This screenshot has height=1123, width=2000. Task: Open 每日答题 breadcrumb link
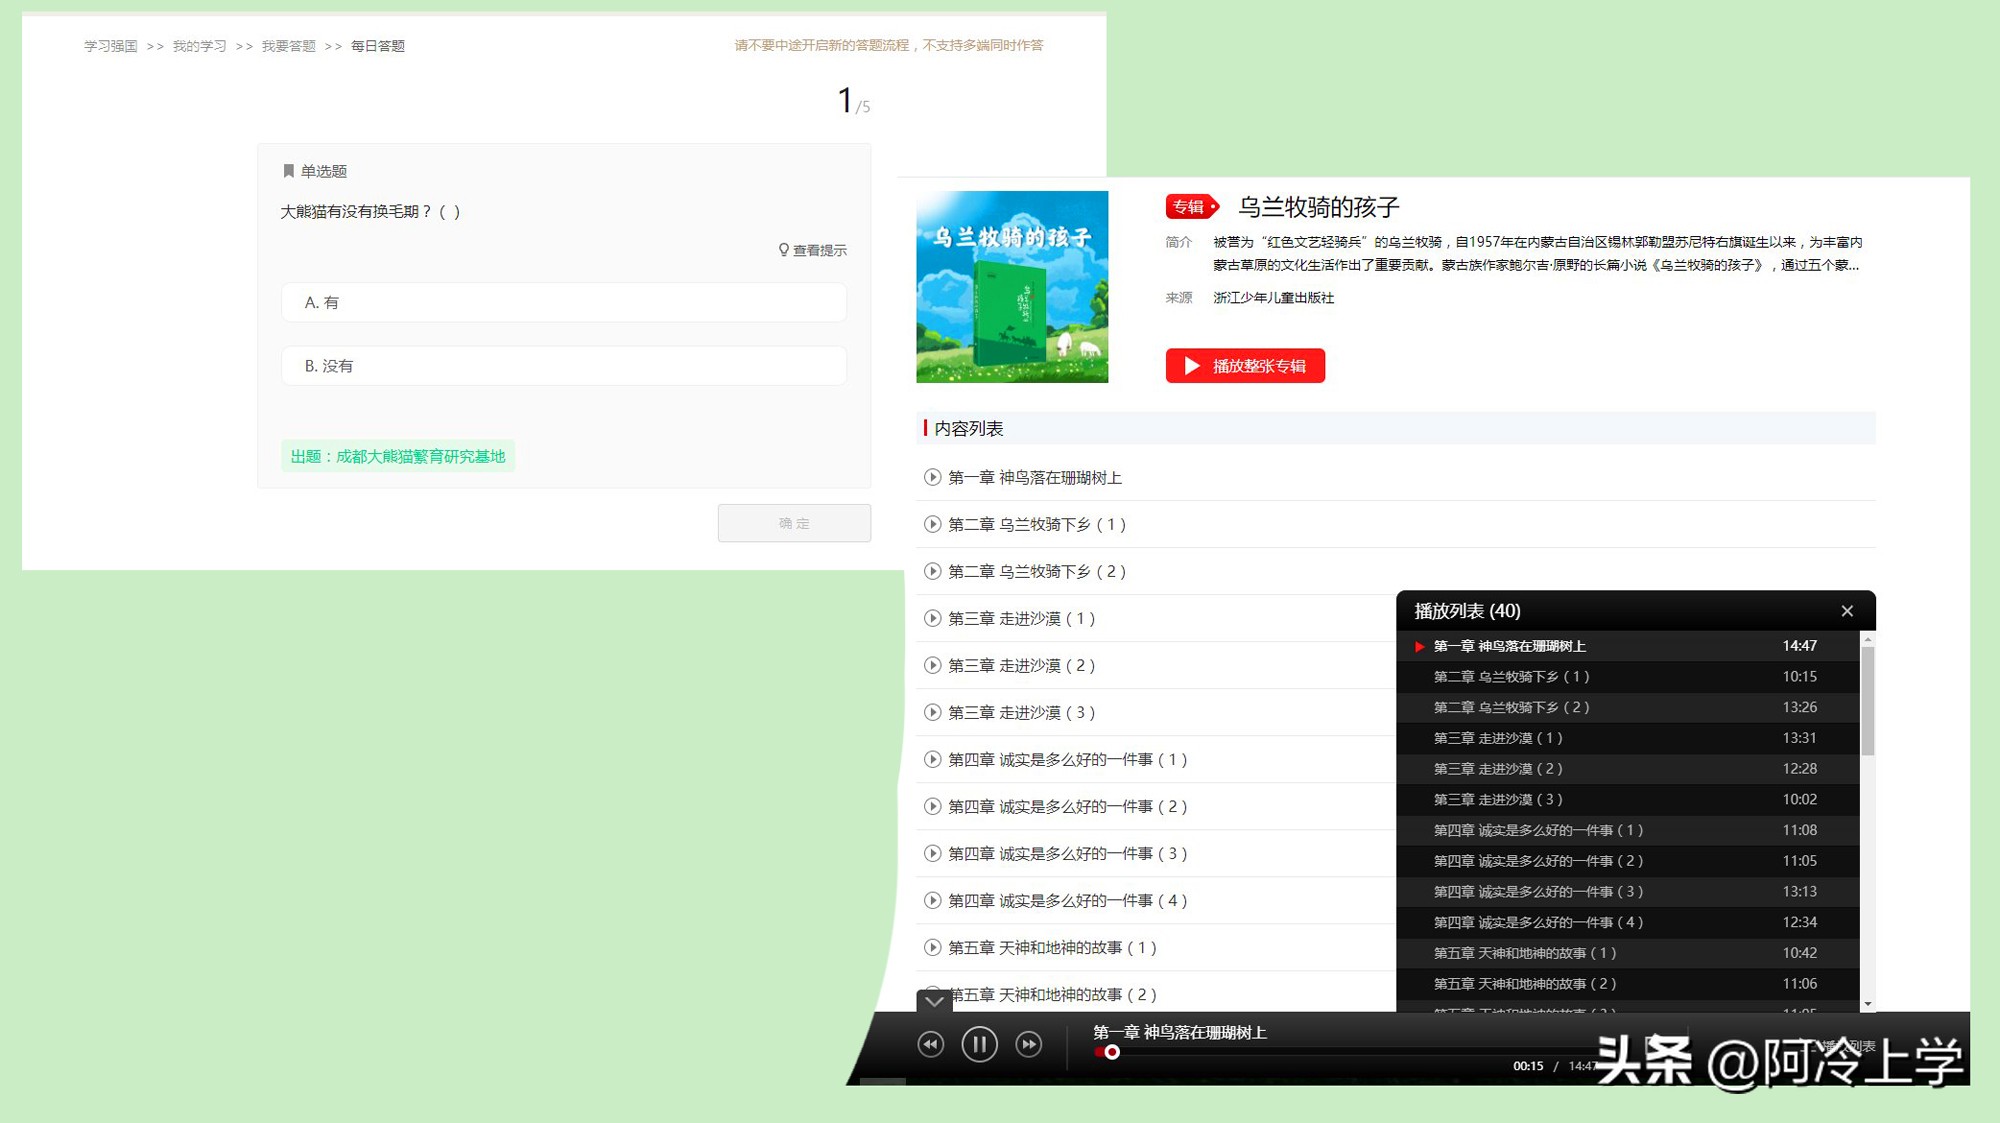tap(376, 45)
